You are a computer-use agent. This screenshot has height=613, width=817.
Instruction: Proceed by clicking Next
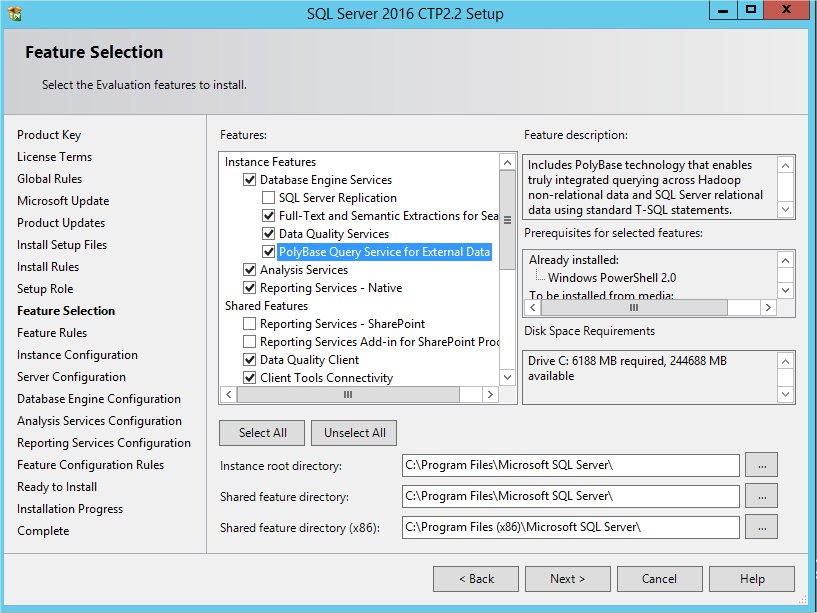click(x=567, y=578)
